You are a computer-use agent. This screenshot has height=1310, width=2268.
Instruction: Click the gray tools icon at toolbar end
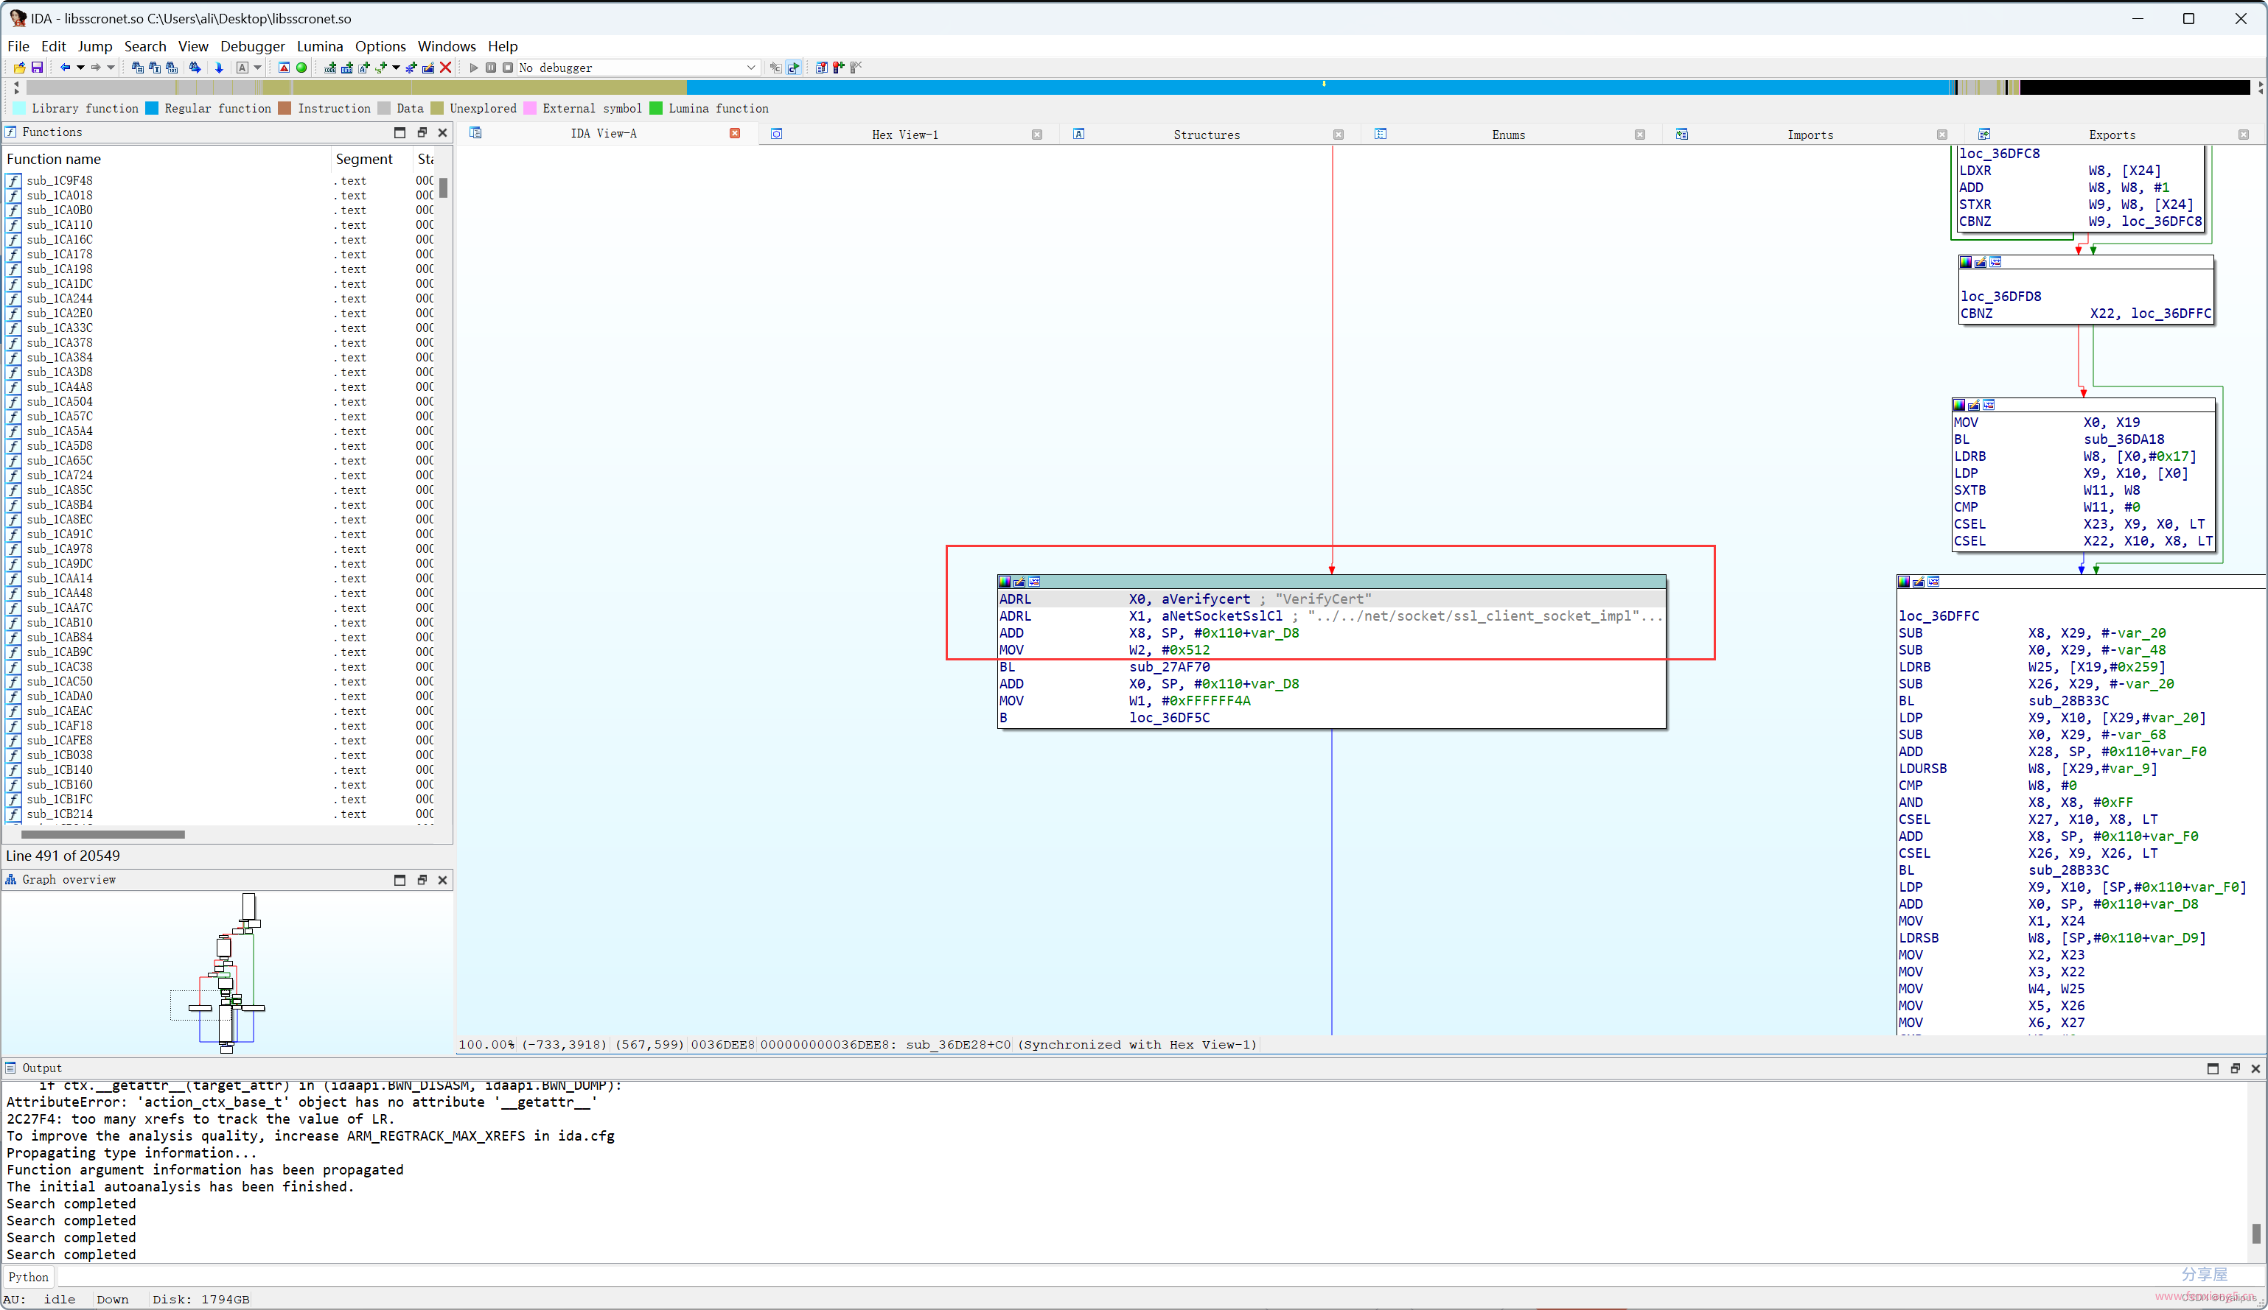click(856, 67)
